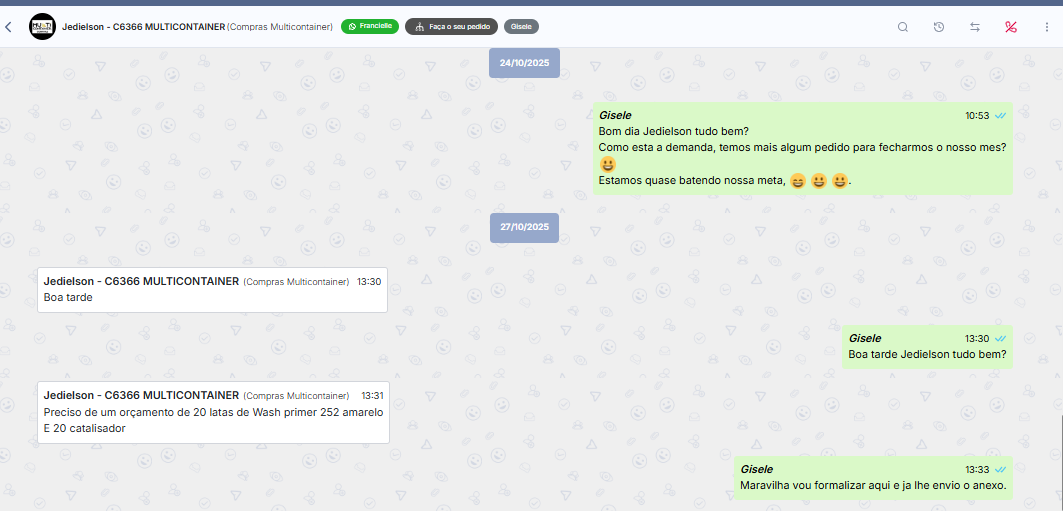The width and height of the screenshot is (1063, 511).
Task: Open the three-dot more options menu
Action: tap(1046, 27)
